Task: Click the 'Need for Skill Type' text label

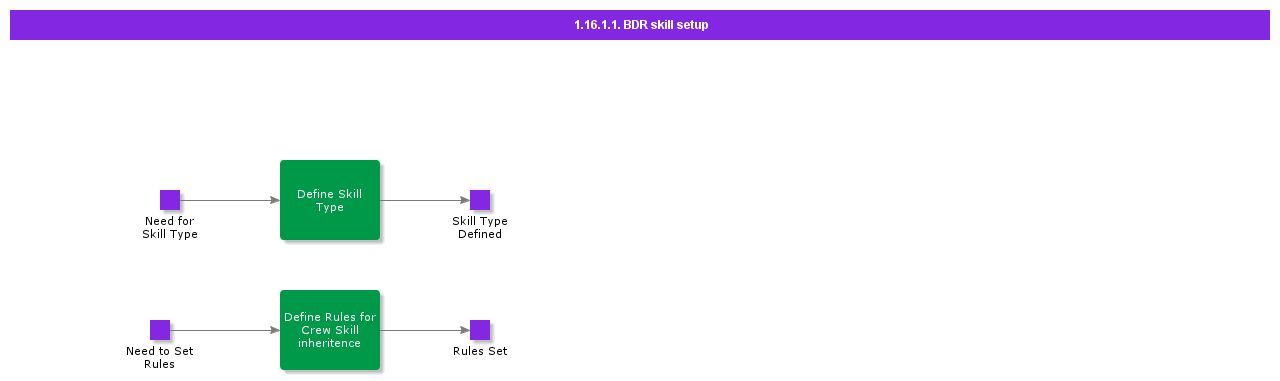Action: 170,228
